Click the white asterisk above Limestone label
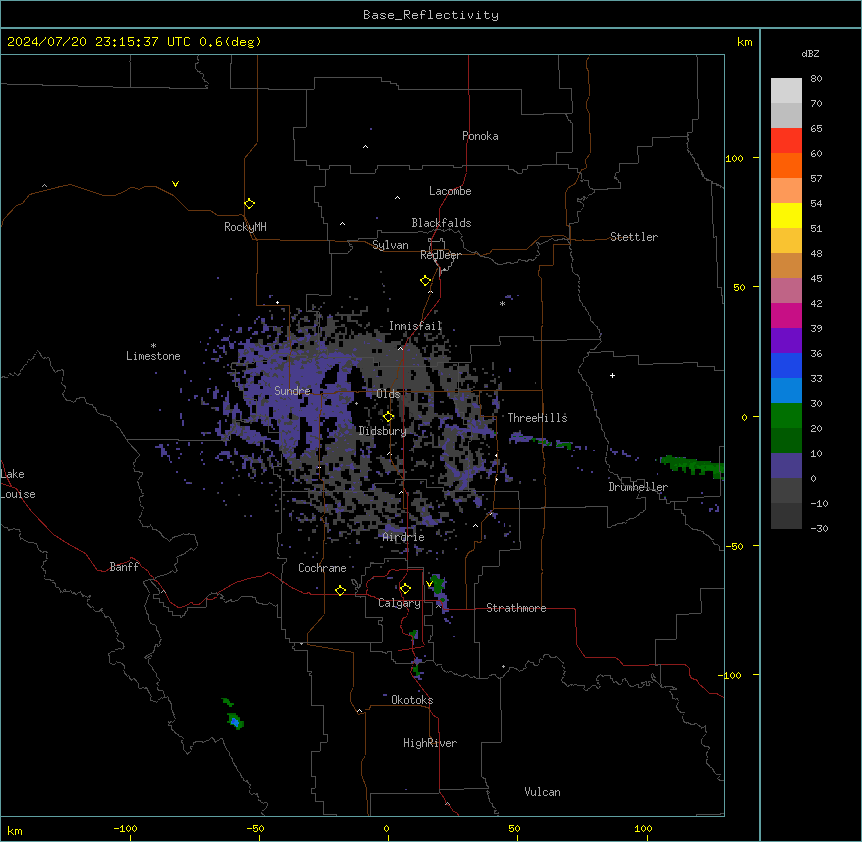The width and height of the screenshot is (862, 842). (x=153, y=346)
